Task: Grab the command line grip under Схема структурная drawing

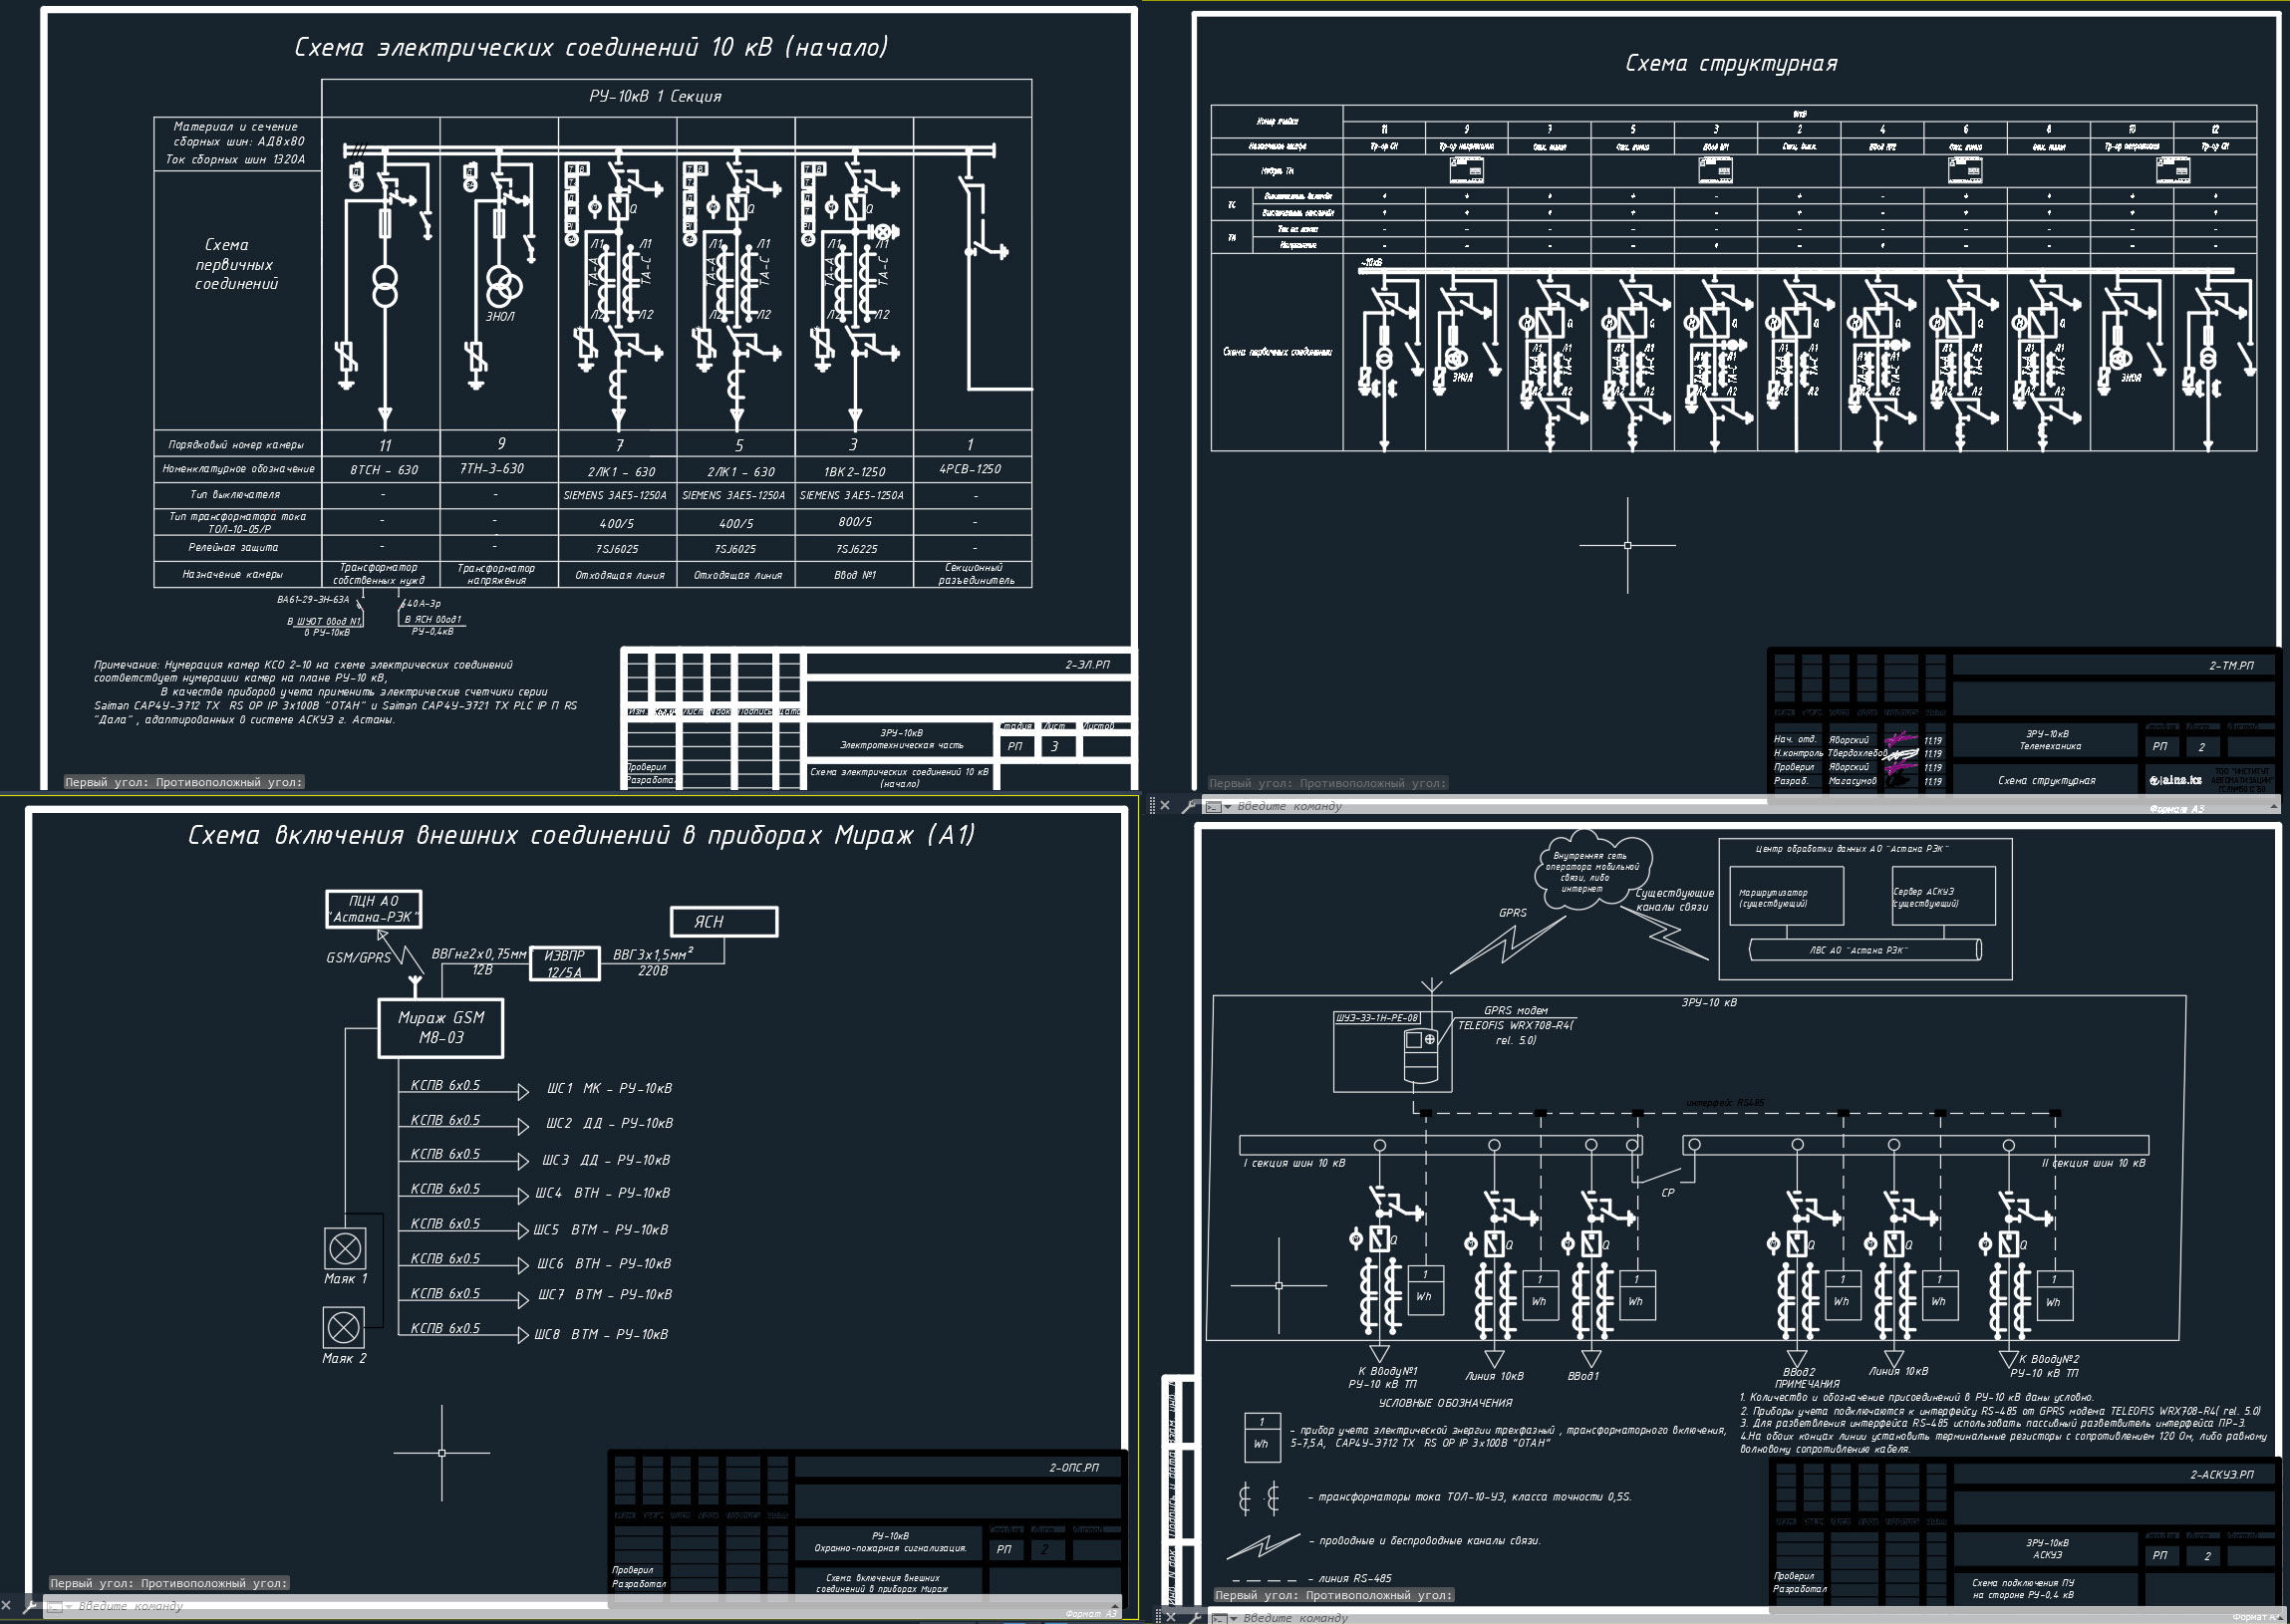Action: click(x=1152, y=805)
